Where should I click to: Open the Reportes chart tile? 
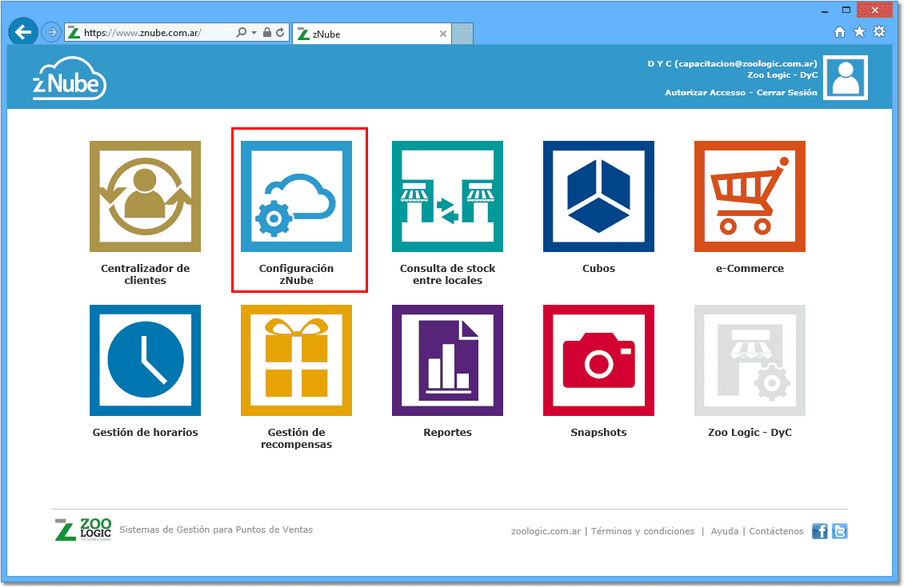(x=447, y=360)
